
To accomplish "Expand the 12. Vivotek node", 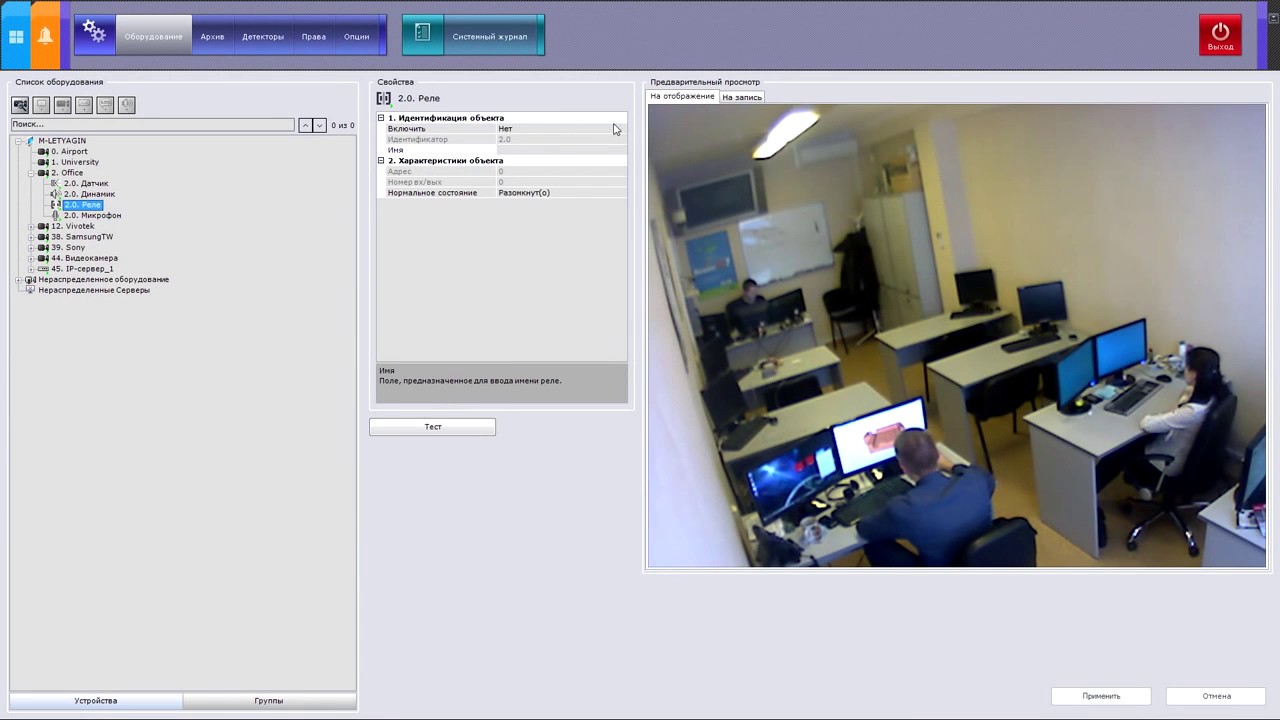I will 31,227.
